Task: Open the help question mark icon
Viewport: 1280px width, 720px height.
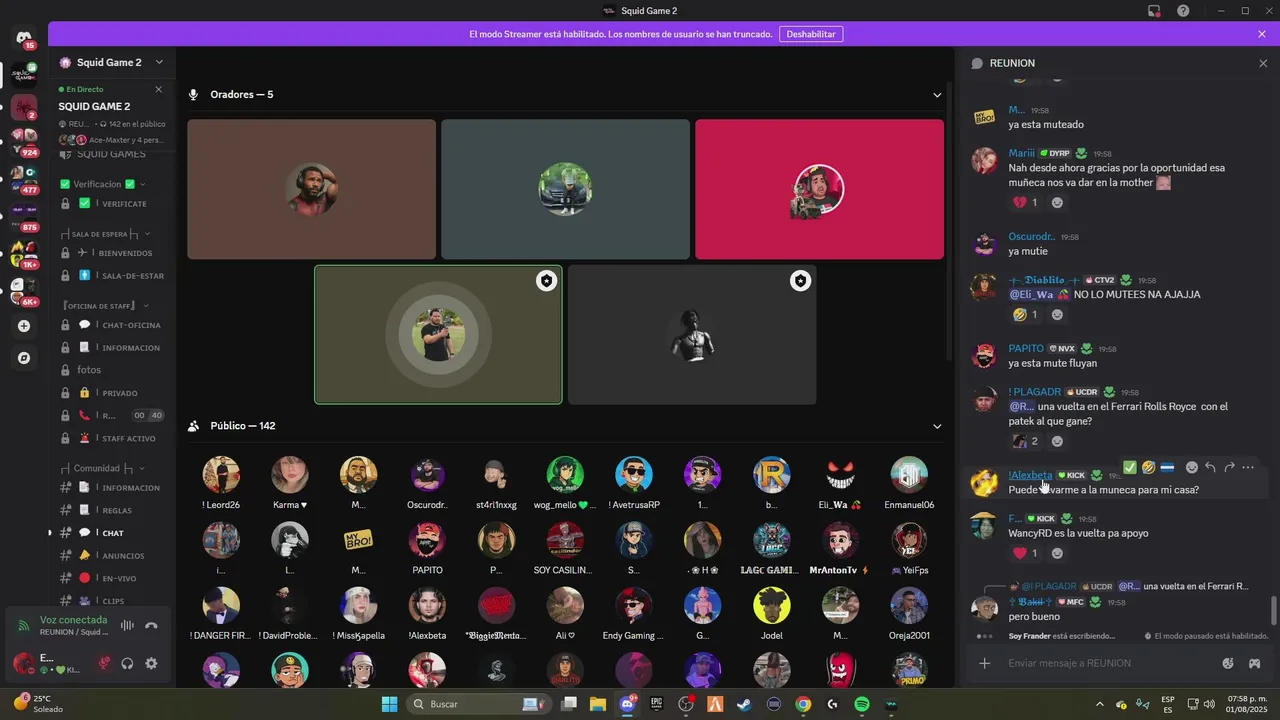Action: tap(1183, 11)
